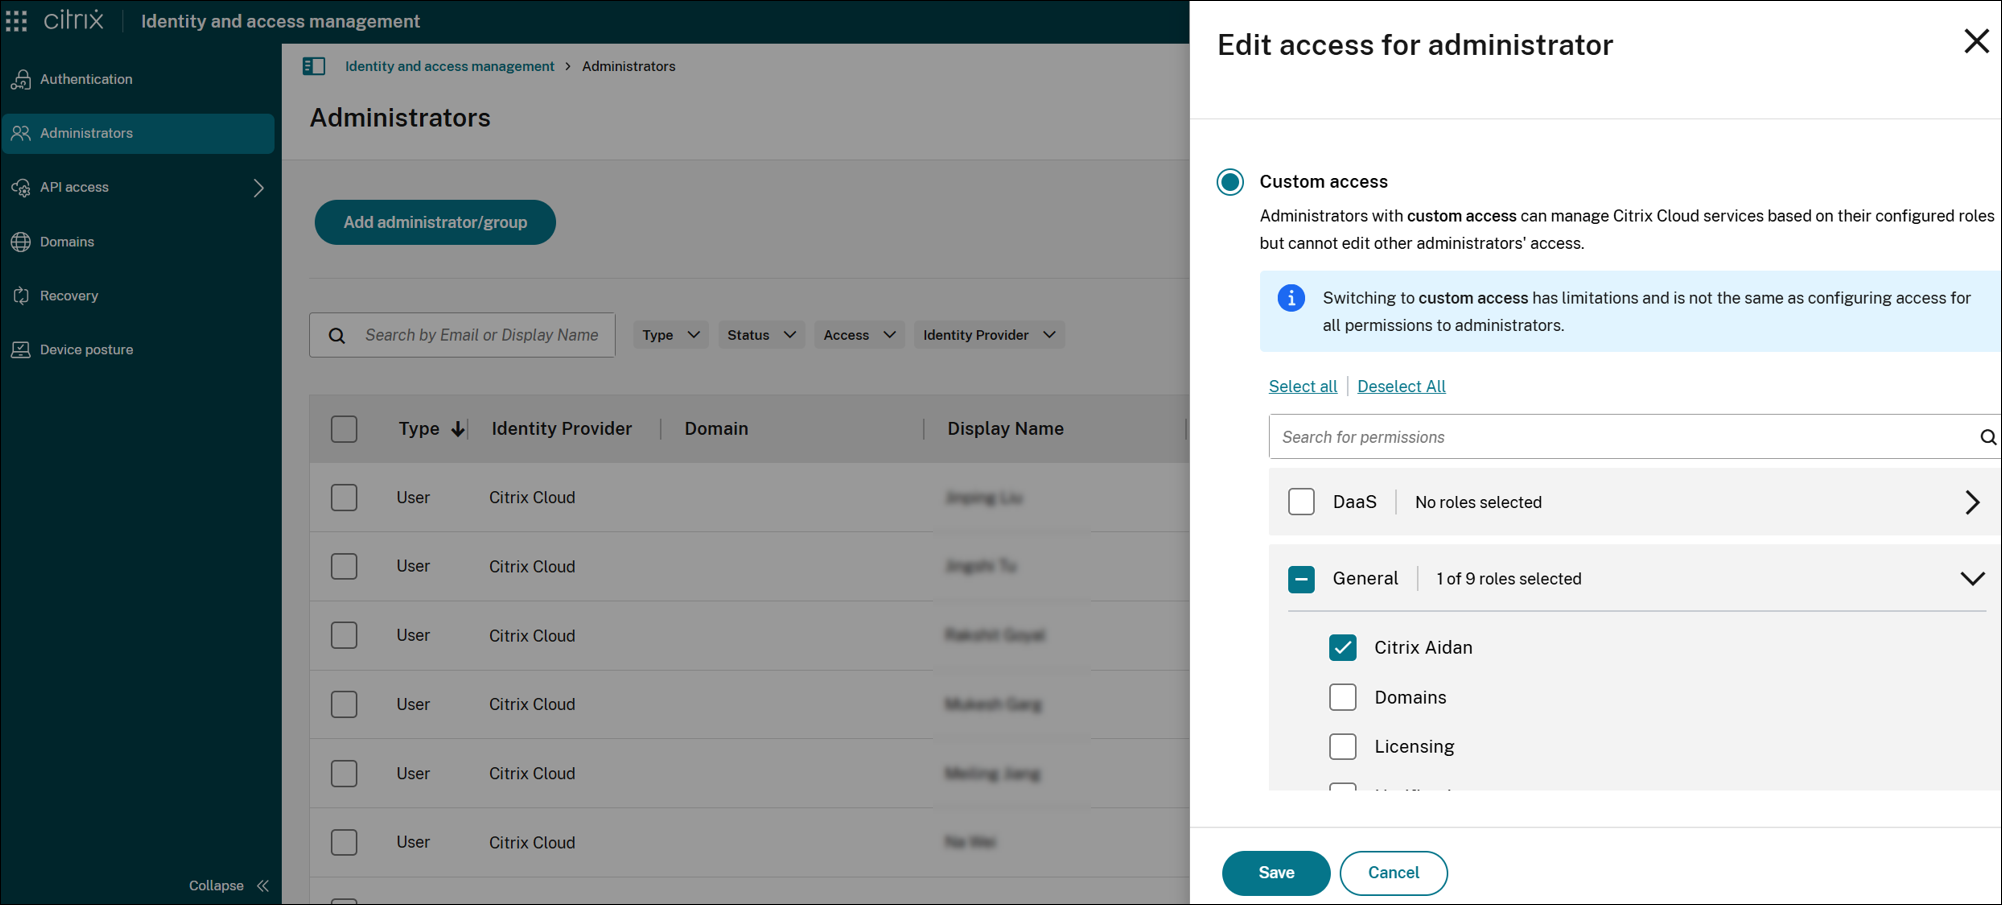Open Identity and access management breadcrumb
Image resolution: width=2002 pixels, height=905 pixels.
449,66
